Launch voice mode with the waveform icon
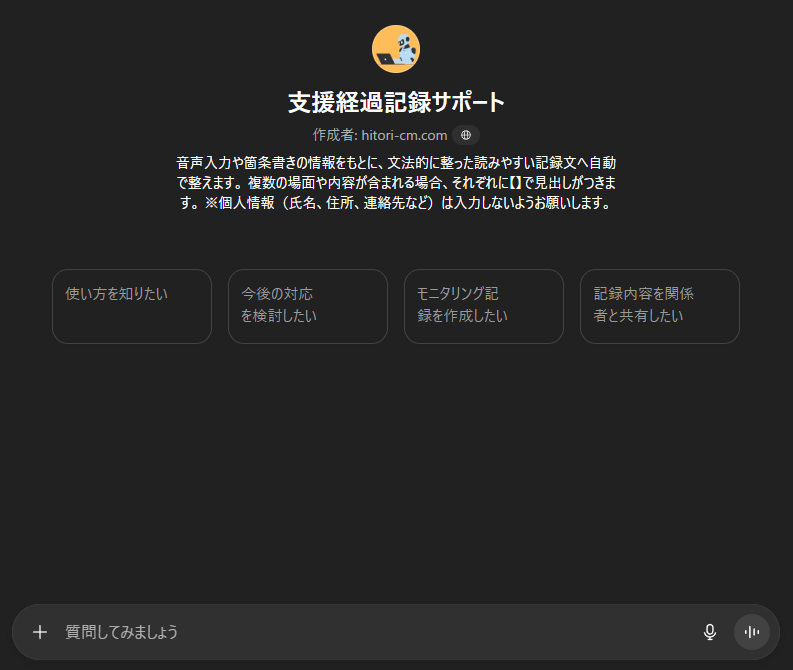Viewport: 793px width, 670px height. 751,632
